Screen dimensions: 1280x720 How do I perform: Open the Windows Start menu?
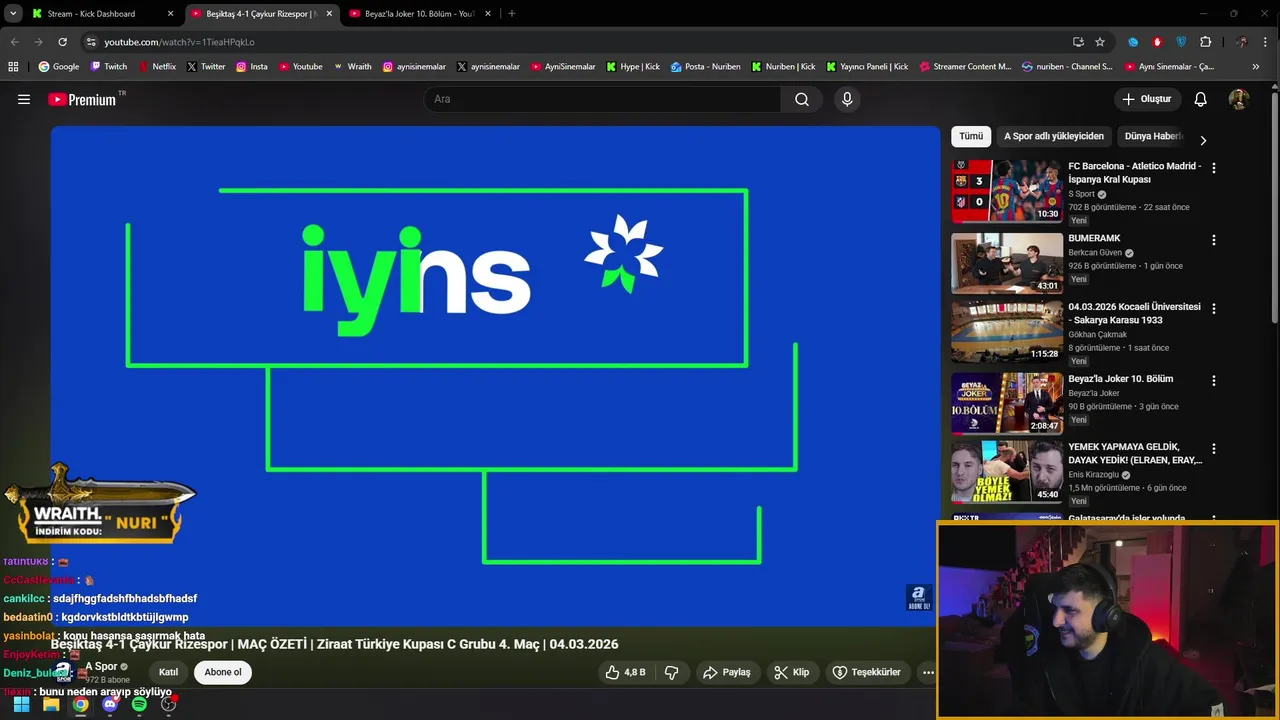tap(21, 704)
